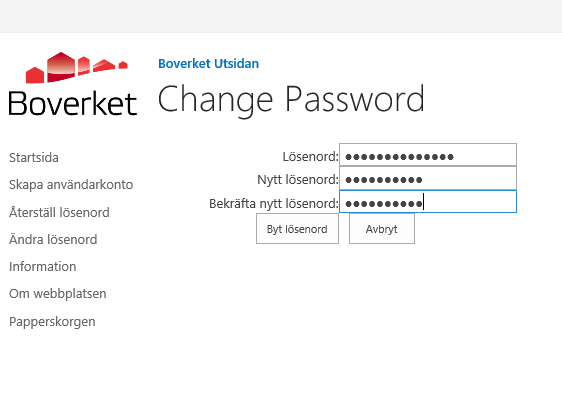Click the Bekräfta nytt lösenord: label

pos(274,204)
